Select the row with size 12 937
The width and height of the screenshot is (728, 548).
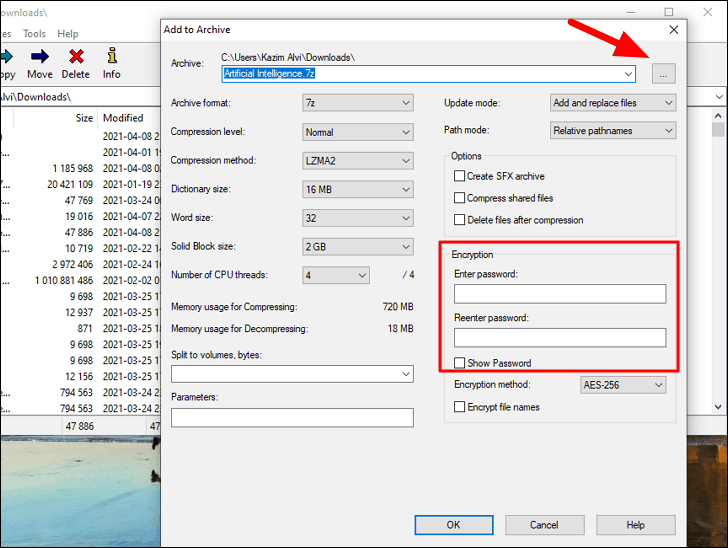point(80,313)
